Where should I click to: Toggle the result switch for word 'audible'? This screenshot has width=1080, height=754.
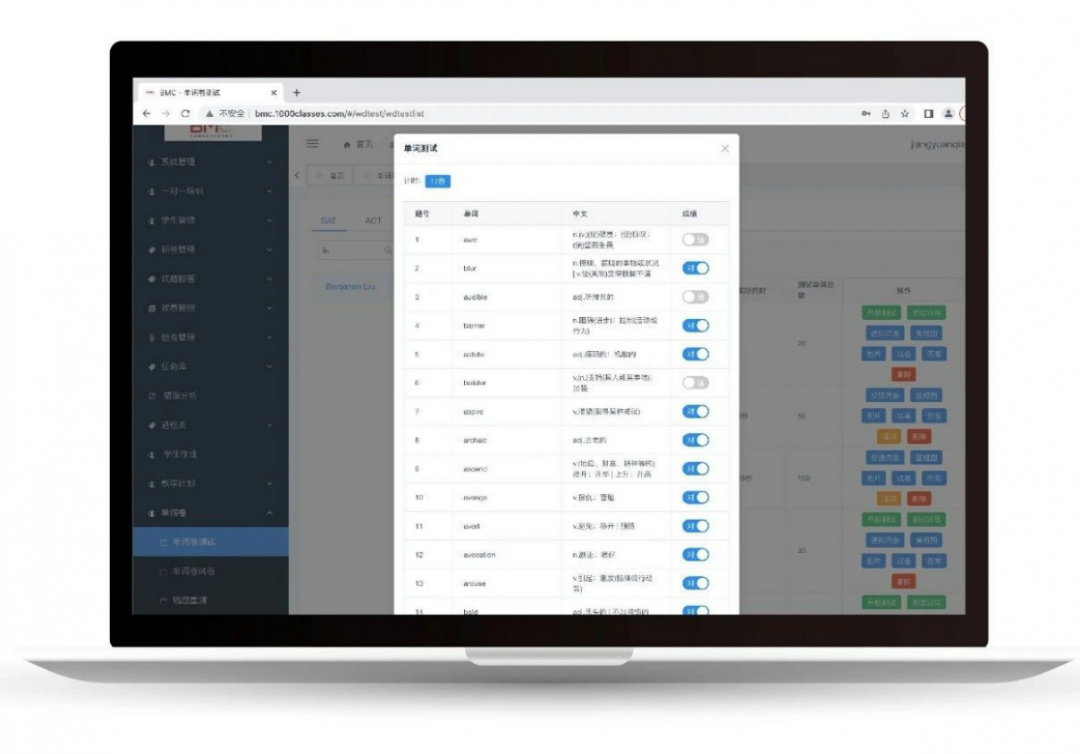click(x=695, y=297)
